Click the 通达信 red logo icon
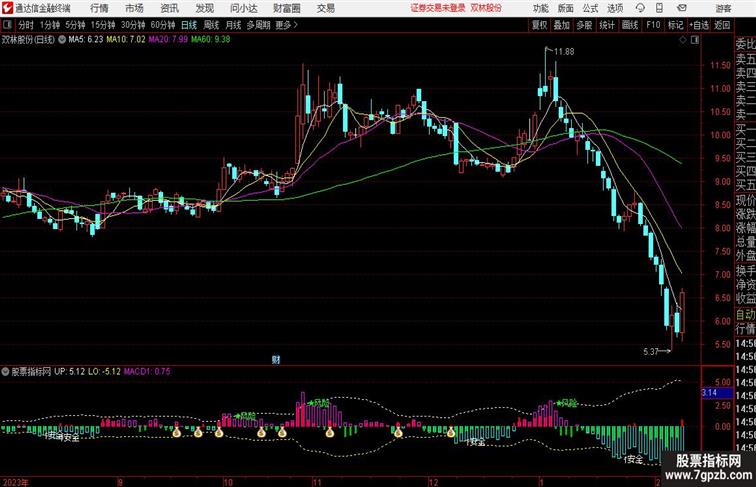The width and height of the screenshot is (756, 487). point(7,8)
